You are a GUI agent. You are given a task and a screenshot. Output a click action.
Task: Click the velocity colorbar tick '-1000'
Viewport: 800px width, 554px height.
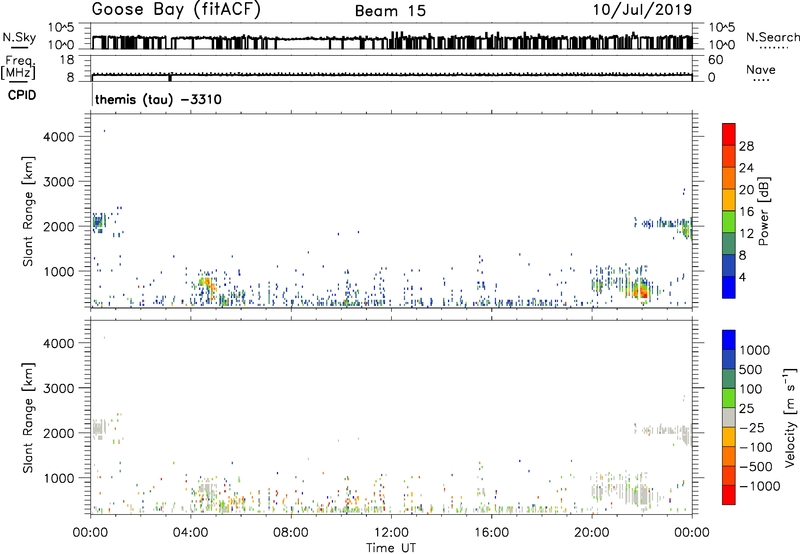(x=760, y=486)
